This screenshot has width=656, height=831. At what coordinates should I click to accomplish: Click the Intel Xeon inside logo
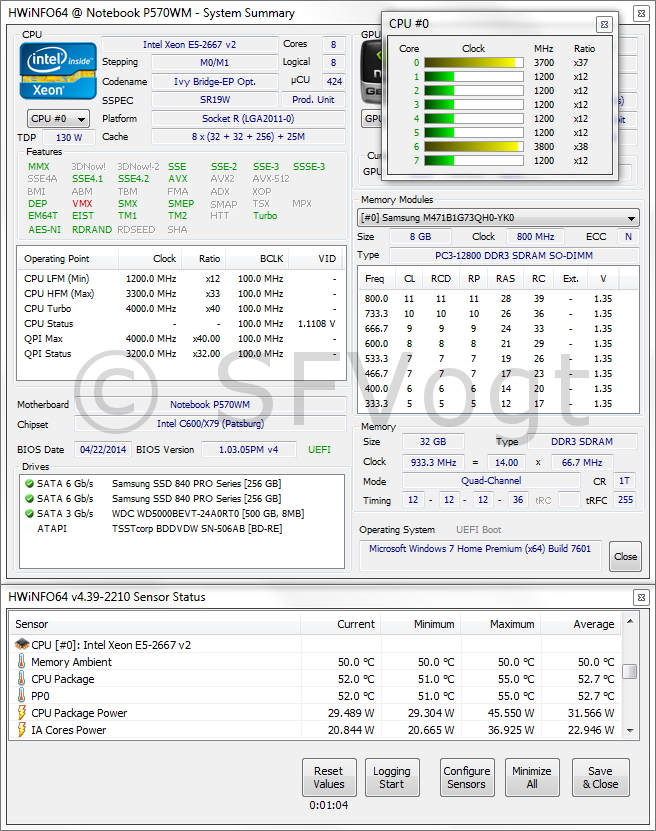pos(58,71)
